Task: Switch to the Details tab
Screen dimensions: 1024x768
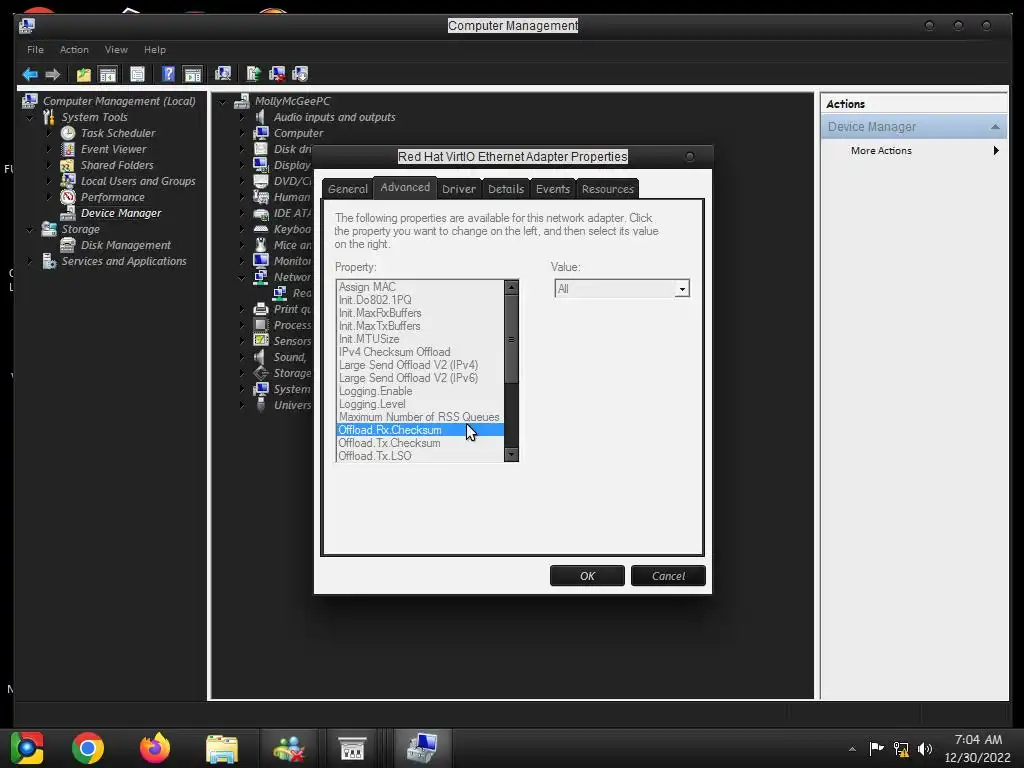Action: click(x=506, y=189)
